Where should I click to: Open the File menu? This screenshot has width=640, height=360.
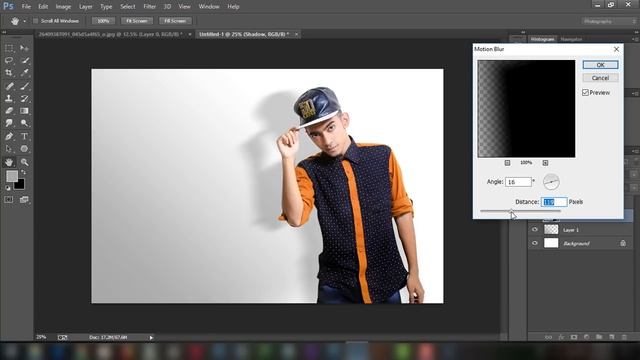tap(26, 7)
